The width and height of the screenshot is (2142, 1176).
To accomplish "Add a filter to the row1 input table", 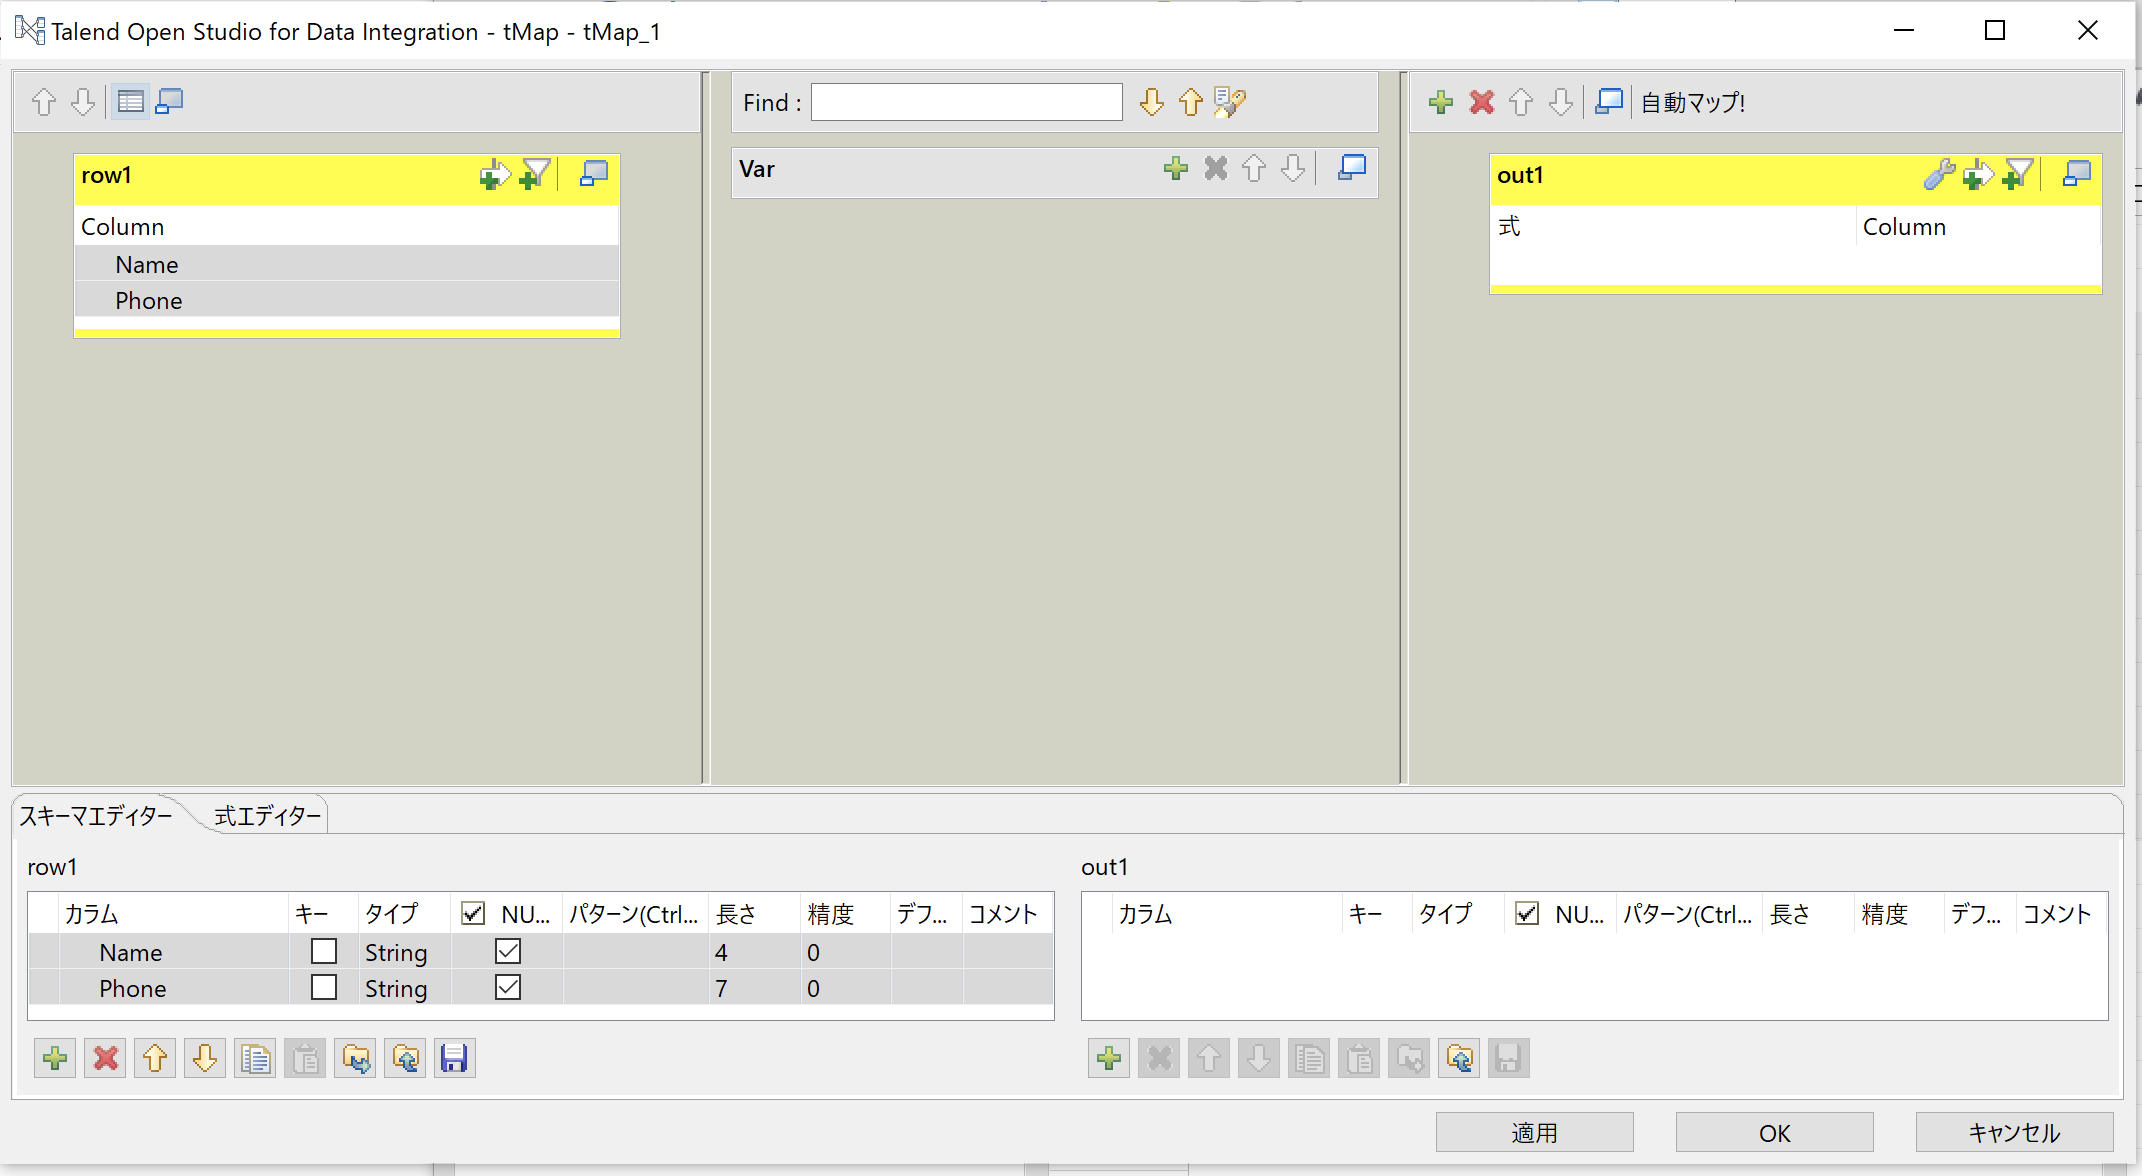I will (x=536, y=173).
